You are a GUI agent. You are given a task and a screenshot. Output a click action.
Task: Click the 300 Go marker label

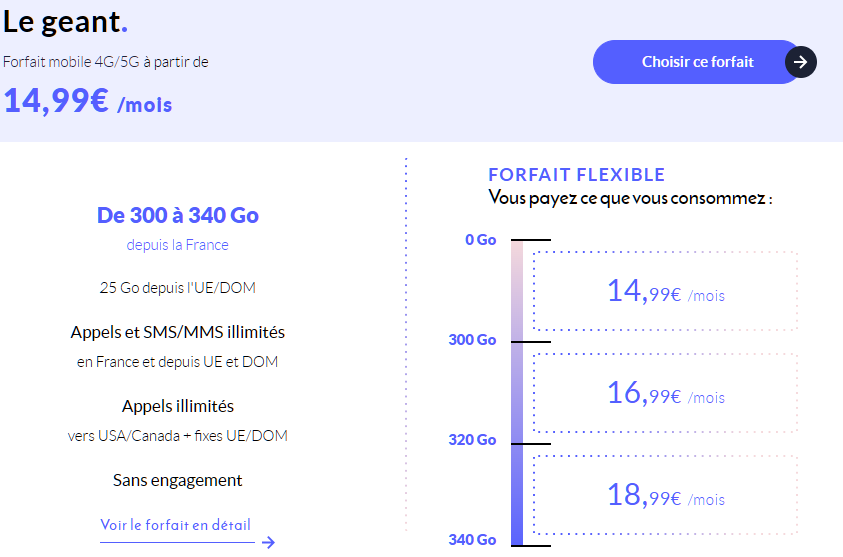pyautogui.click(x=472, y=340)
